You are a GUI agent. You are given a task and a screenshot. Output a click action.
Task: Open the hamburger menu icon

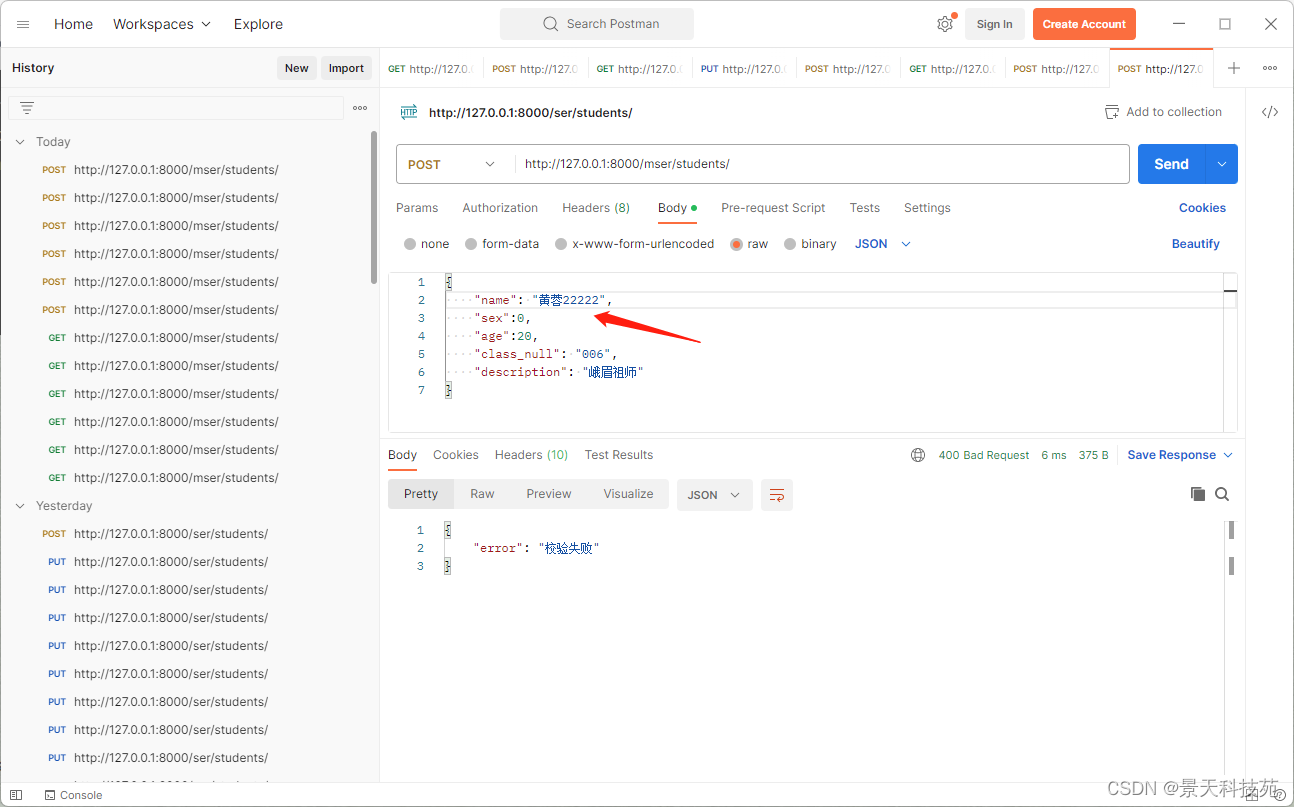coord(23,24)
